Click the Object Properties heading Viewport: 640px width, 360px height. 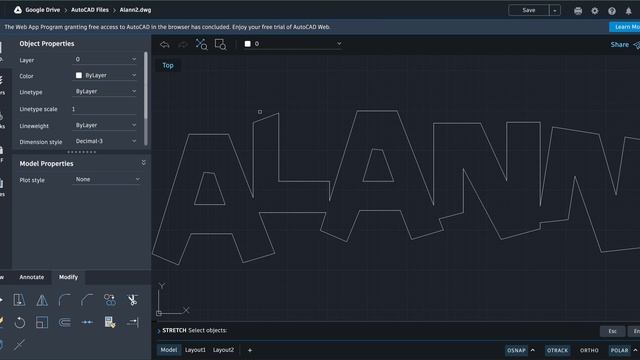tap(47, 44)
